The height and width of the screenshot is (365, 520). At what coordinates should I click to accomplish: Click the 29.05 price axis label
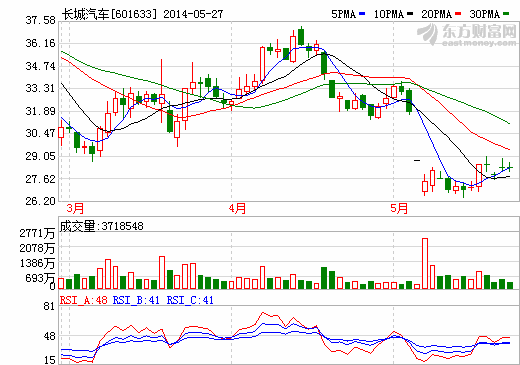pos(41,156)
